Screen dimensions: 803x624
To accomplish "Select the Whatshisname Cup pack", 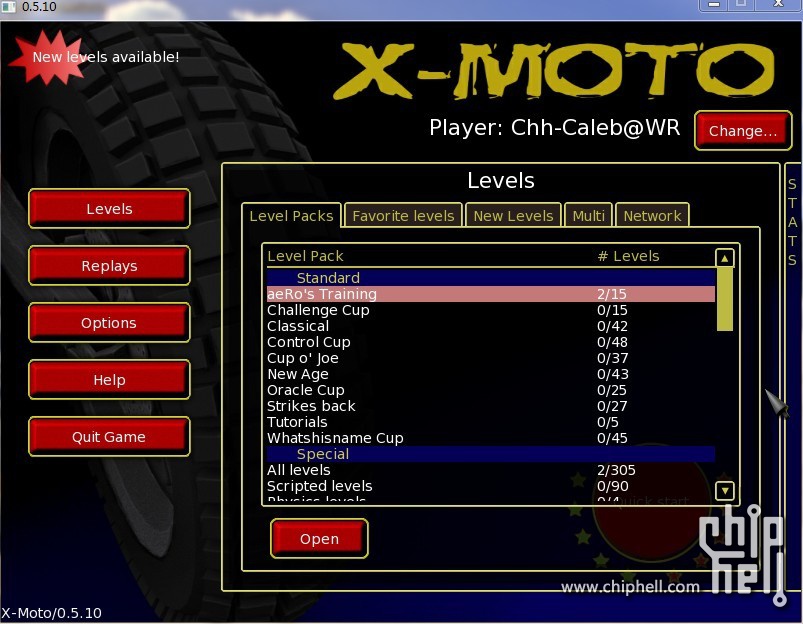I will coord(491,438).
